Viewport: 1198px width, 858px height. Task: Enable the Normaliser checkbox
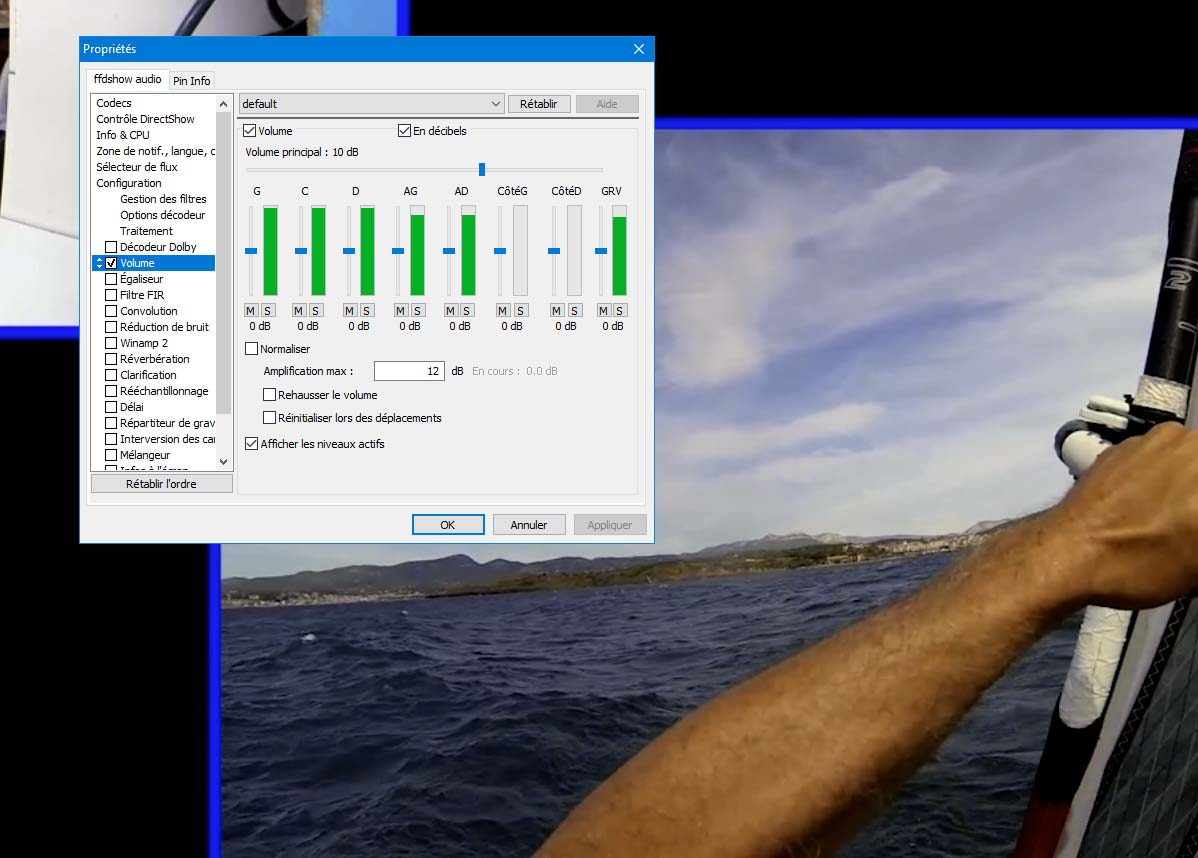pyautogui.click(x=251, y=348)
